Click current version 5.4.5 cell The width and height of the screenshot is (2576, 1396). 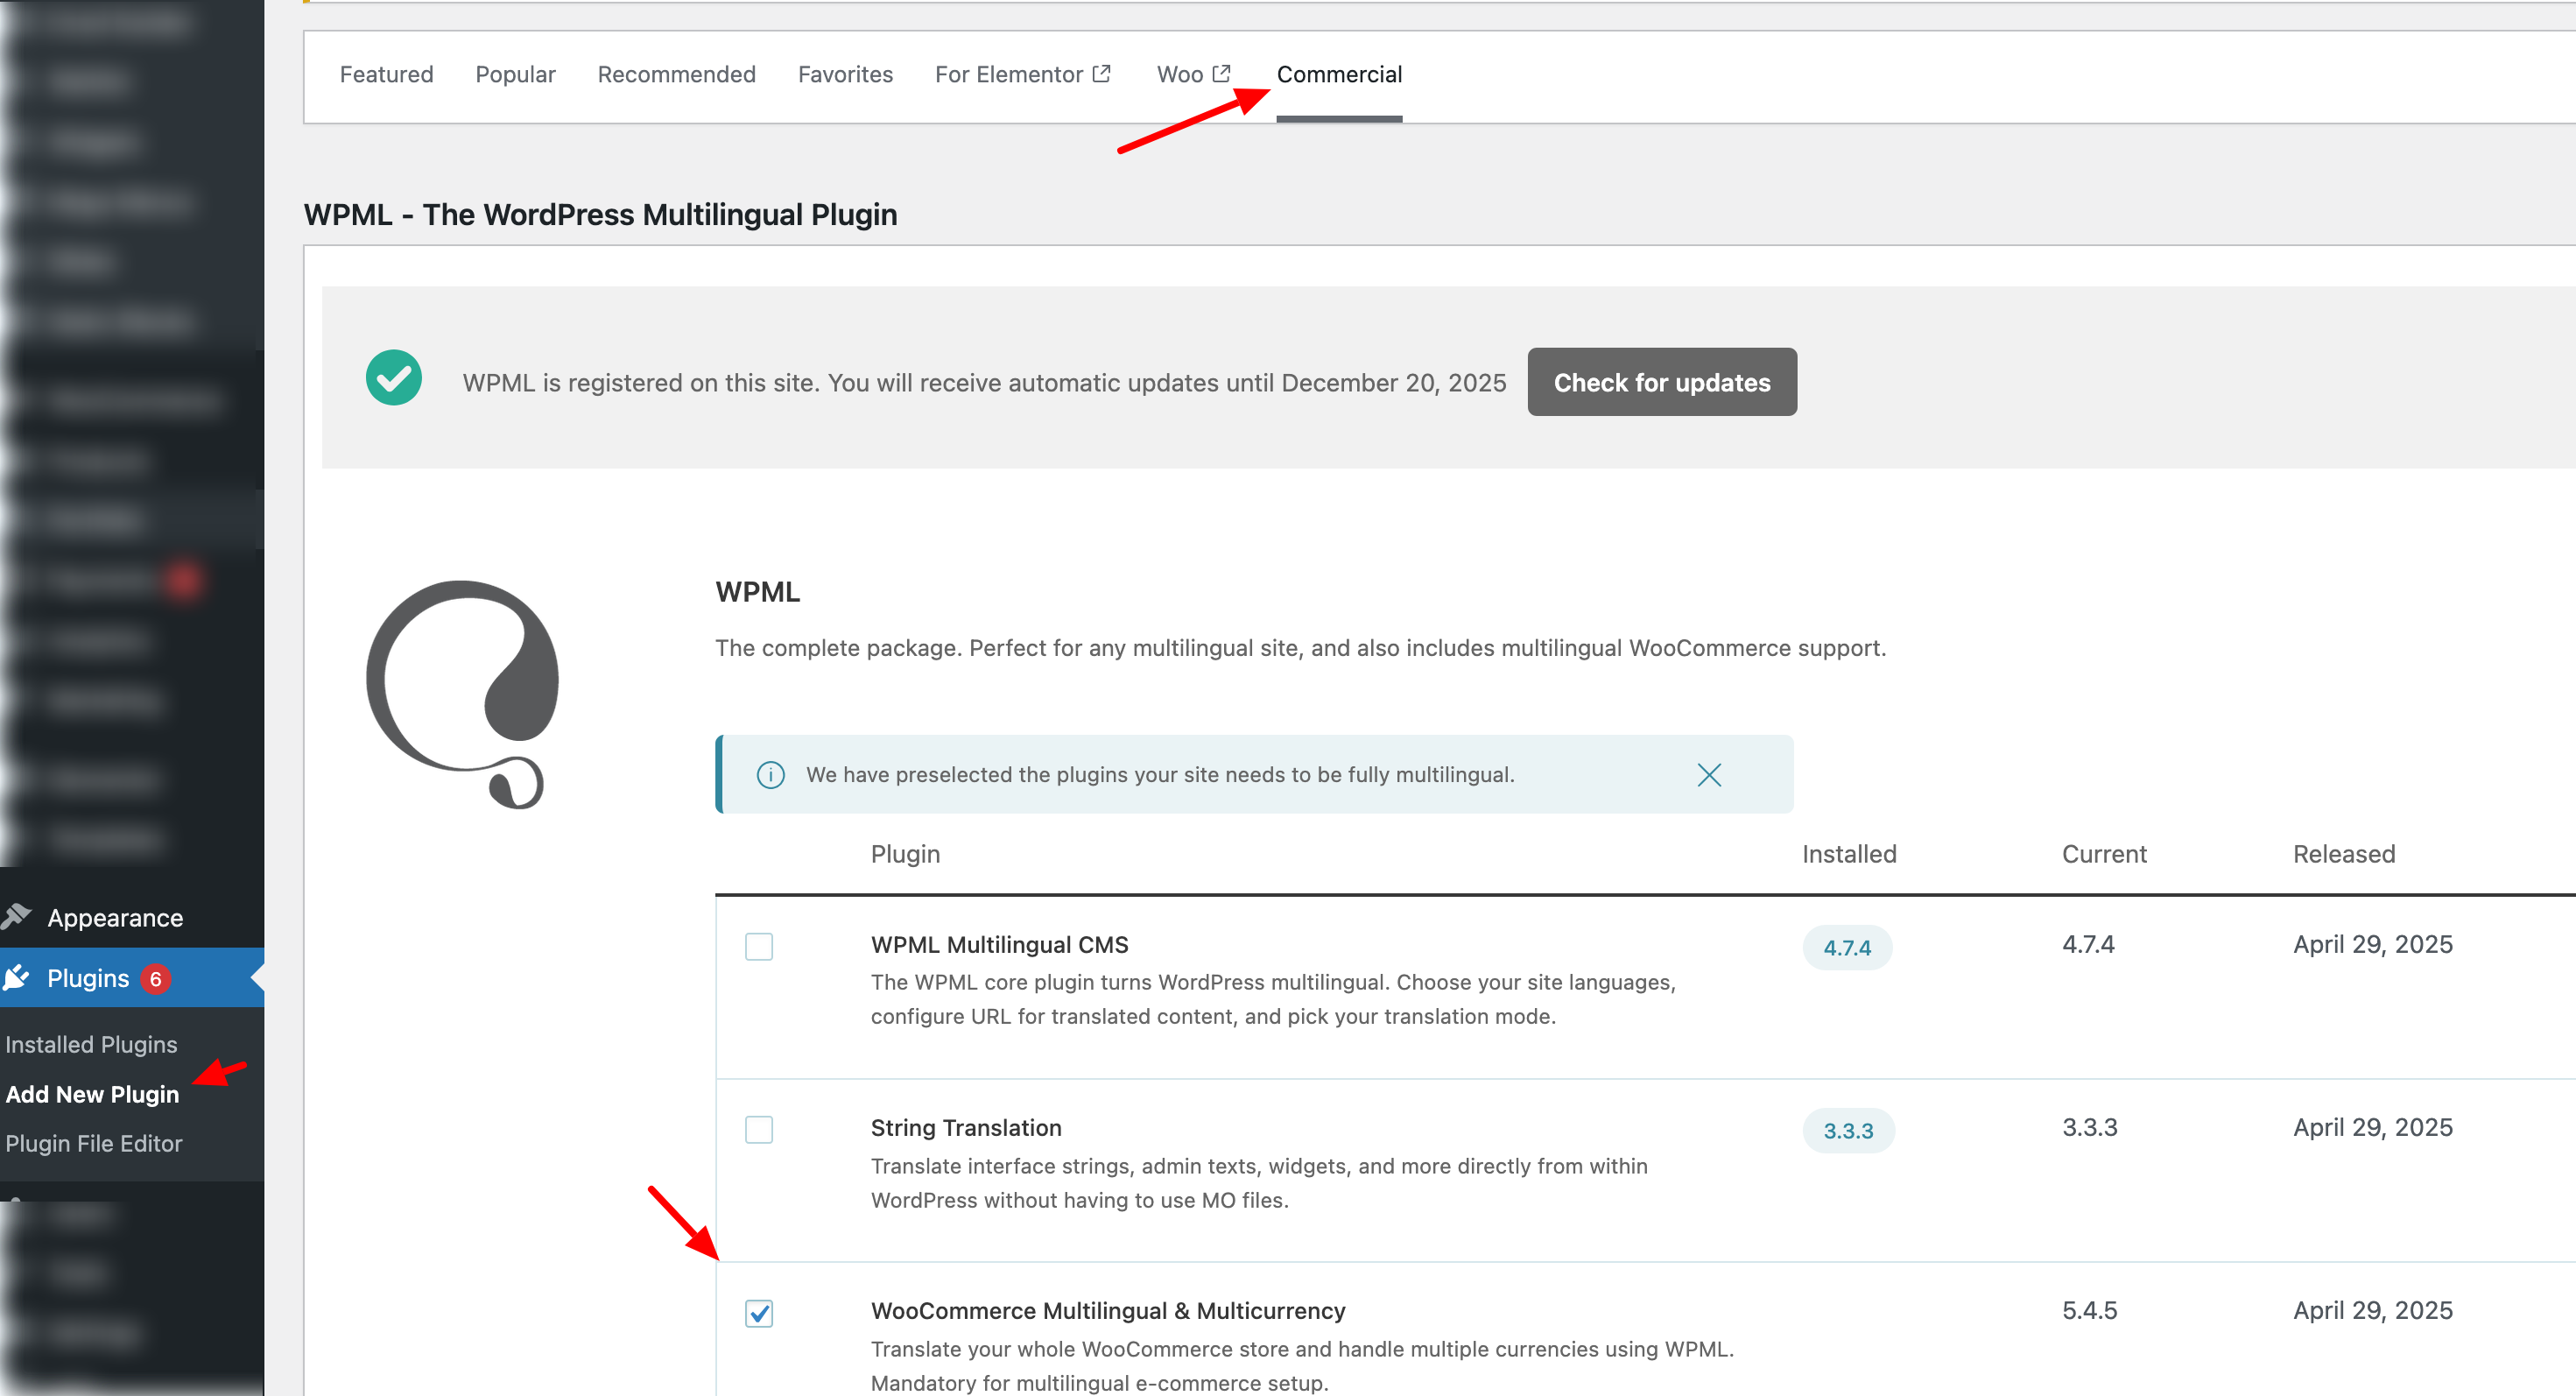2089,1310
